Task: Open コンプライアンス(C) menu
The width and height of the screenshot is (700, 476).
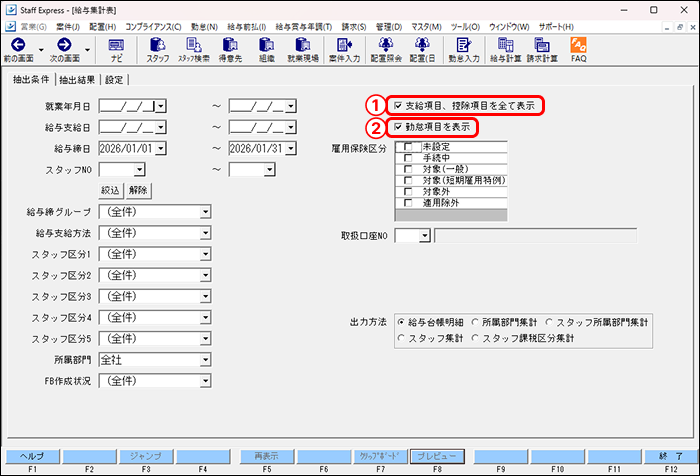Action: [x=153, y=27]
